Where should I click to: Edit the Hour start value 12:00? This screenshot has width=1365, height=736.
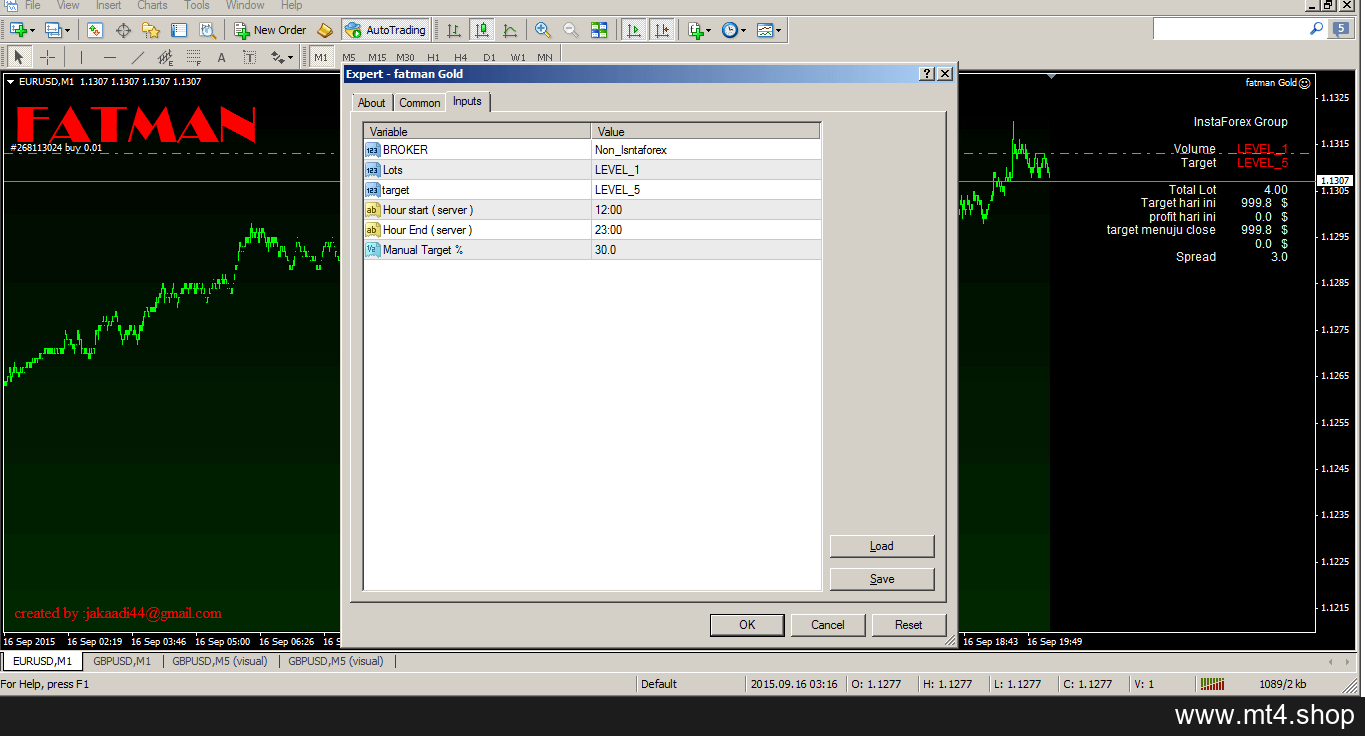(706, 210)
